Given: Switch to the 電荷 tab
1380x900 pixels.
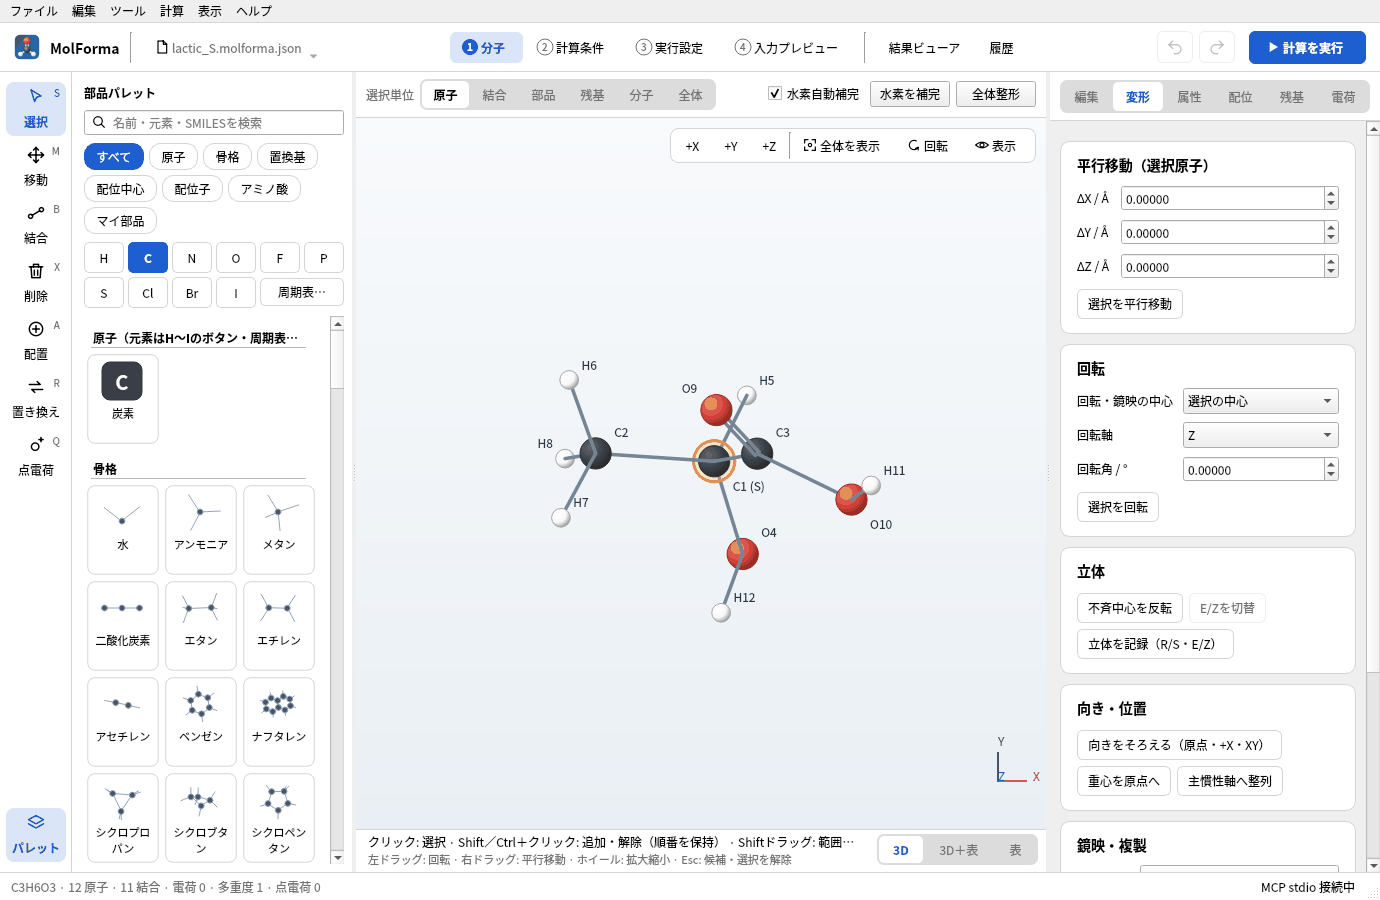Looking at the screenshot, I should [1343, 97].
